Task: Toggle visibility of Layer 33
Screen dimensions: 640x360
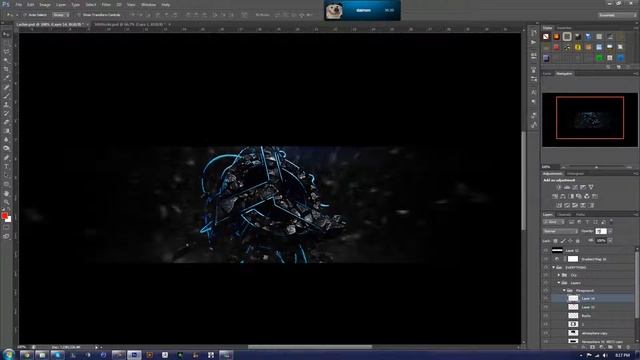Action: 546,307
